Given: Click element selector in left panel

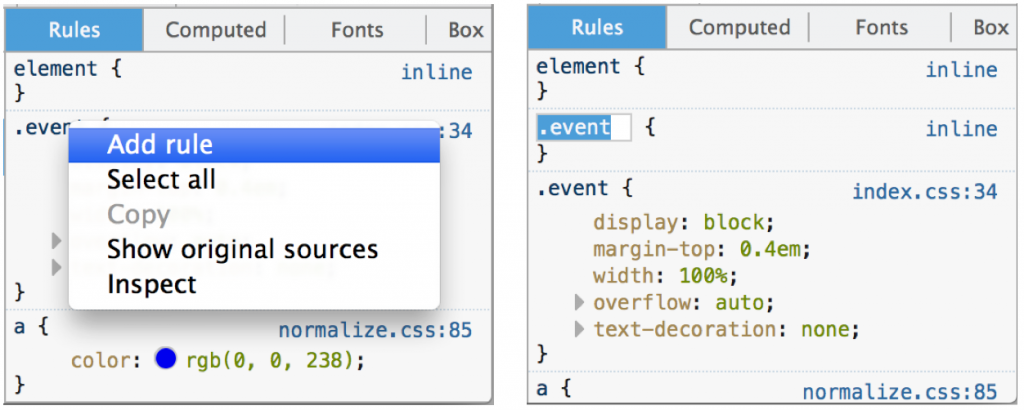Looking at the screenshot, I should (x=56, y=69).
